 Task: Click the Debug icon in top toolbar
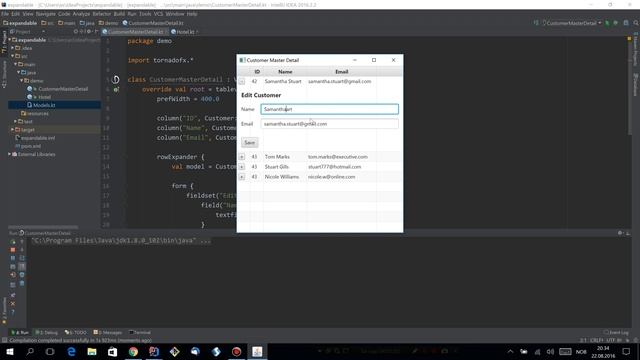(x=616, y=23)
